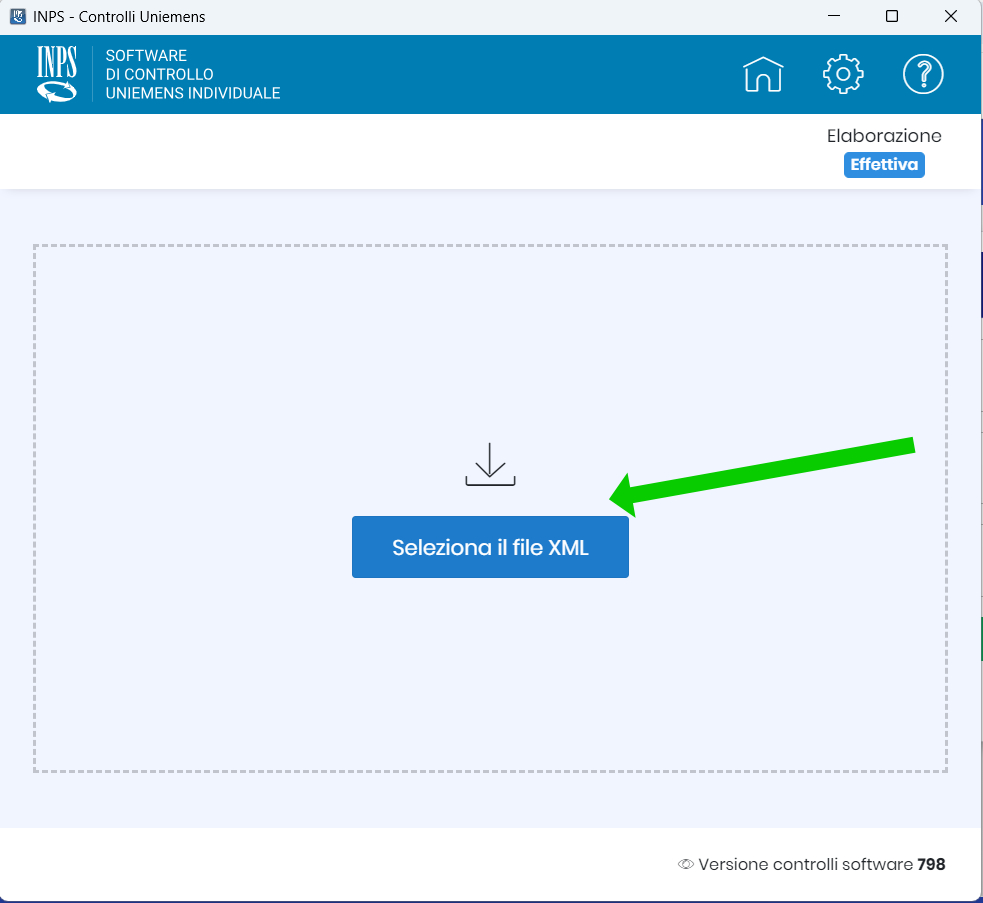
Task: Maximize the Controlli Uniemens window
Action: coord(892,16)
